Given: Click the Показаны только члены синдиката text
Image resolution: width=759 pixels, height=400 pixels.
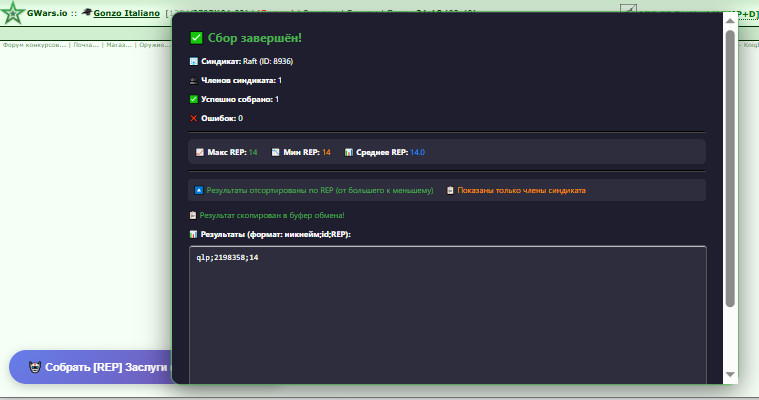Looking at the screenshot, I should [x=521, y=190].
